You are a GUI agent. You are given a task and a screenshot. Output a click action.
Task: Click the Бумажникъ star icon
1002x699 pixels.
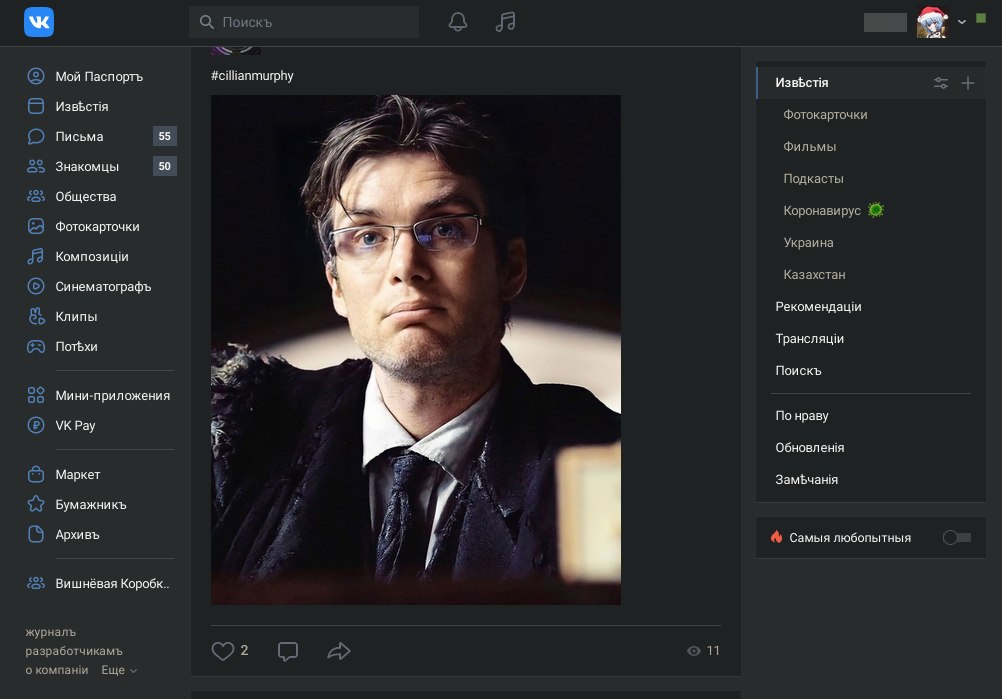(36, 504)
